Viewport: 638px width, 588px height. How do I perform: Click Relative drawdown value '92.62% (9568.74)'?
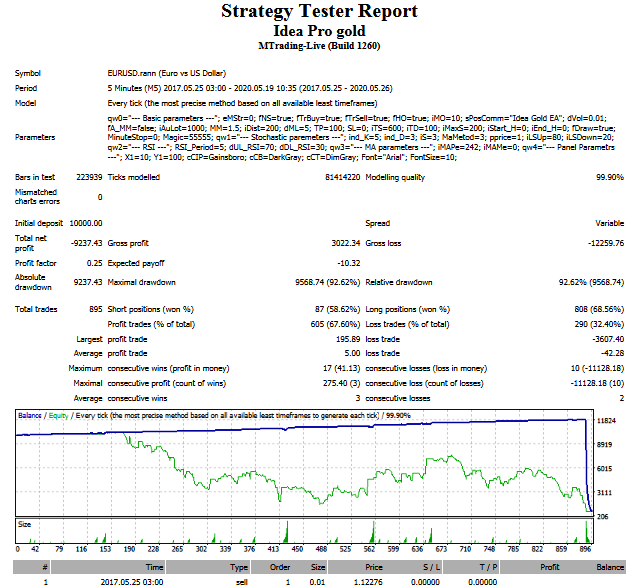pyautogui.click(x=591, y=282)
